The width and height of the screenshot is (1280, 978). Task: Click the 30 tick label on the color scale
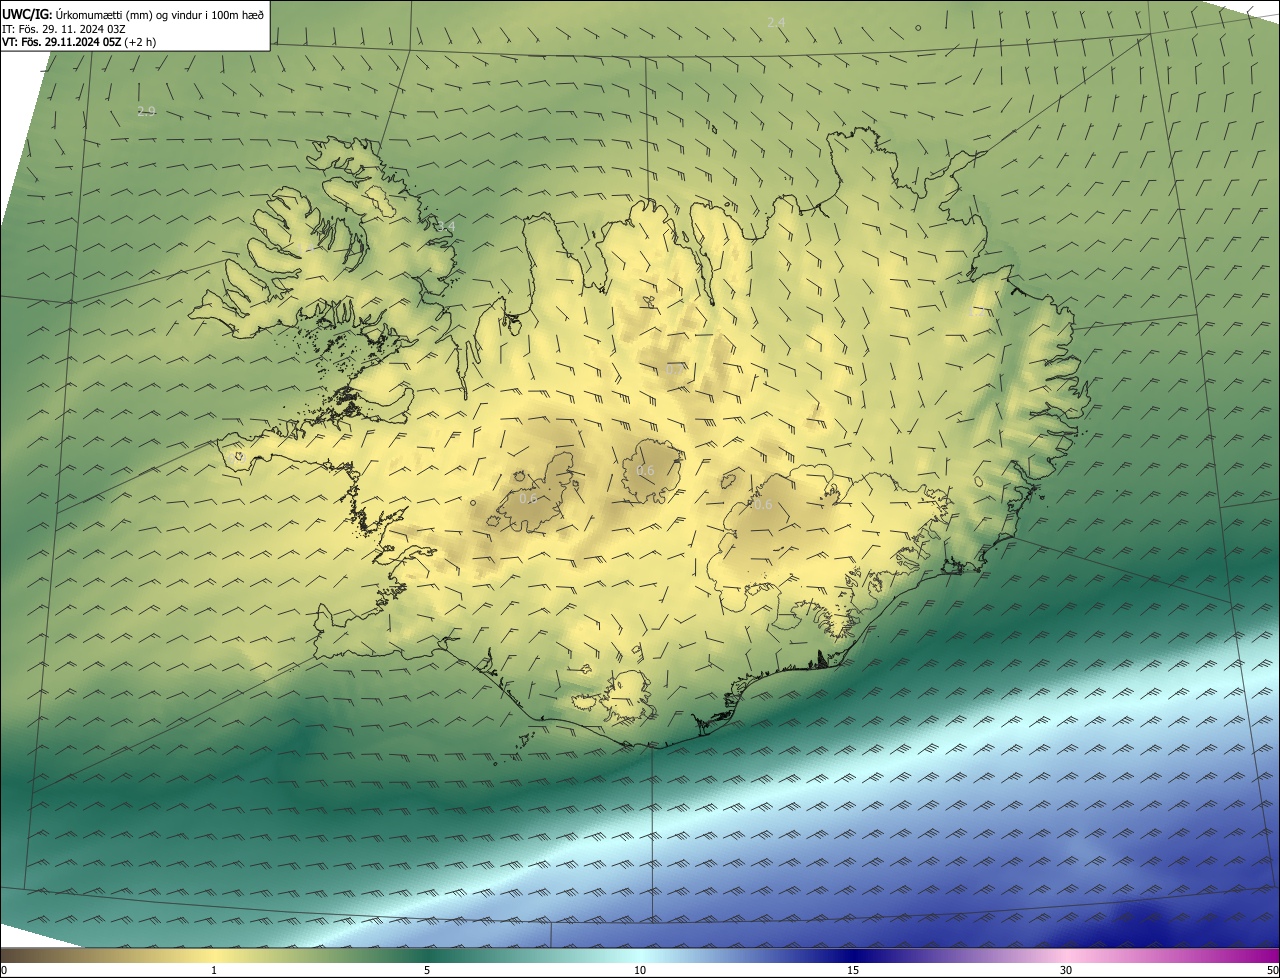click(1066, 970)
